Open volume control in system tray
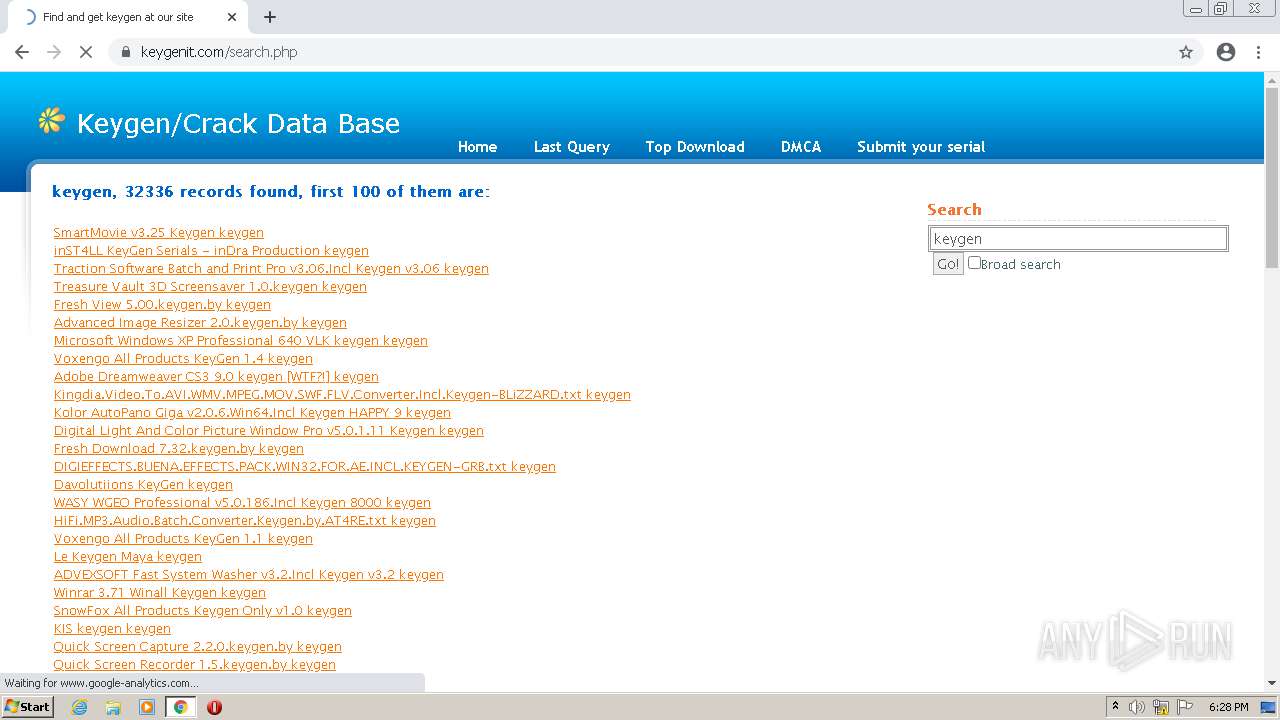Image resolution: width=1280 pixels, height=720 pixels. [1137, 707]
